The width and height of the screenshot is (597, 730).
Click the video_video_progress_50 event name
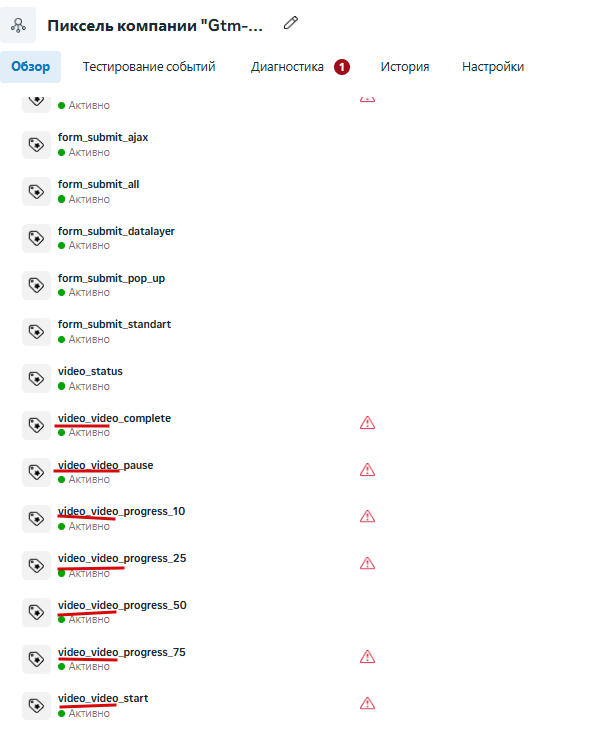tap(122, 605)
